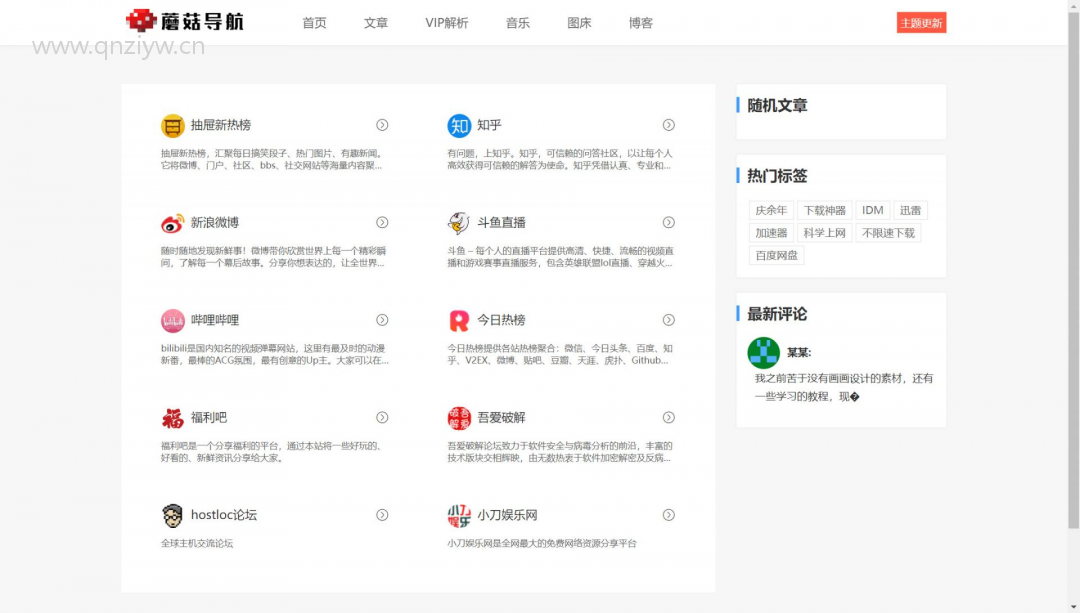This screenshot has width=1080, height=613.
Task: Open the 新浪微博 title link
Action: (x=215, y=222)
